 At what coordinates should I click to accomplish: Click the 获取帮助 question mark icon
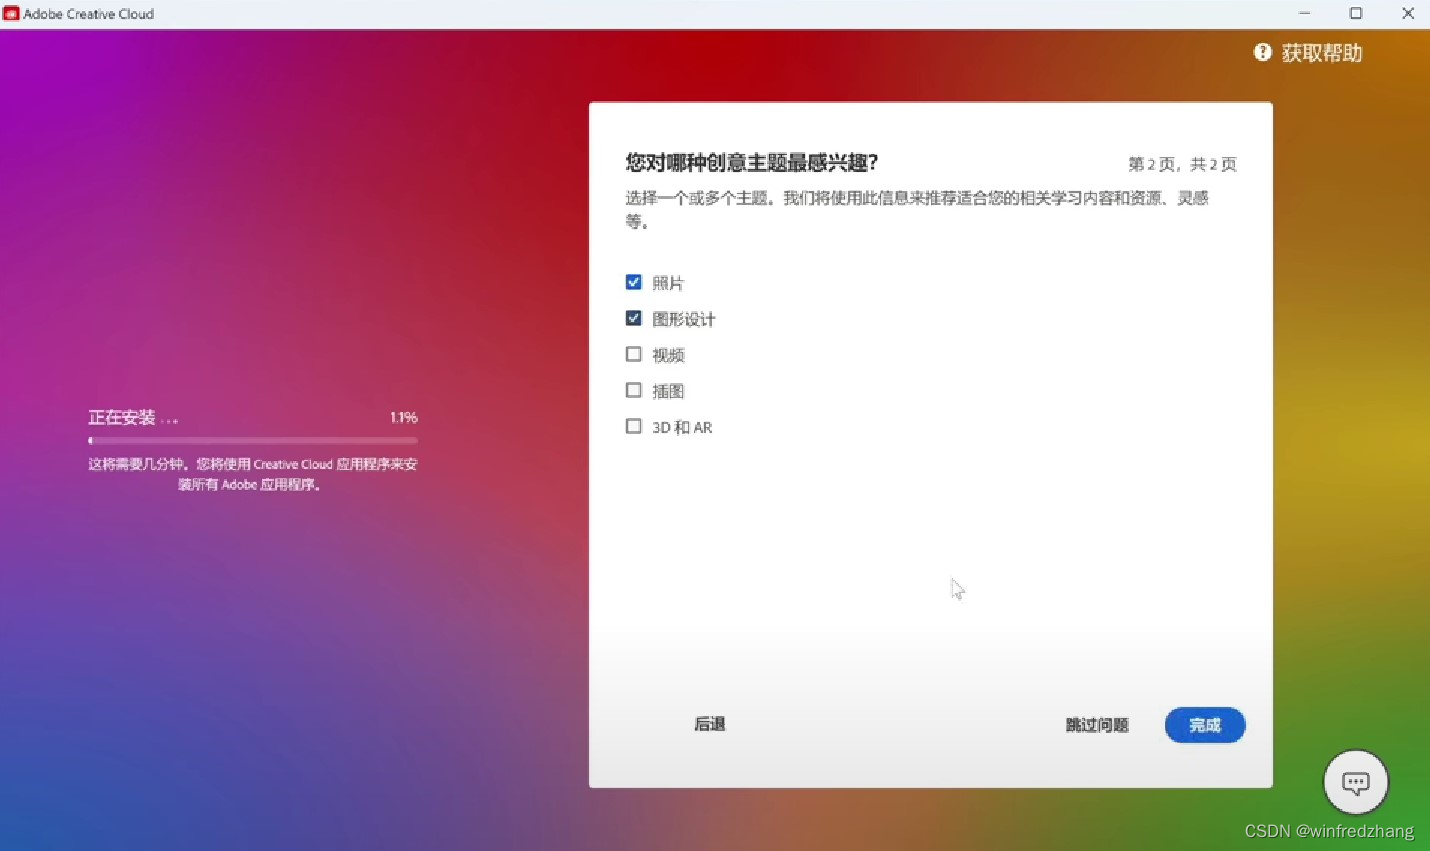1263,52
